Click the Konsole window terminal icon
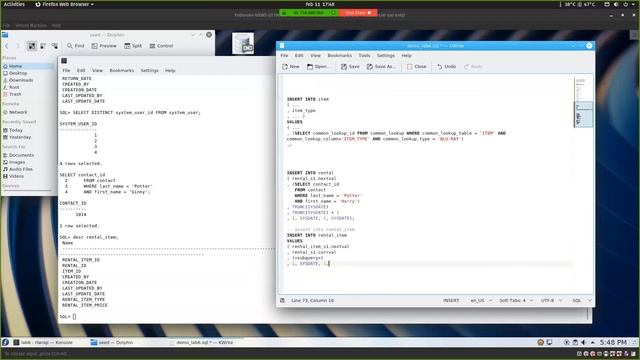This screenshot has width=640, height=360. [x=64, y=61]
